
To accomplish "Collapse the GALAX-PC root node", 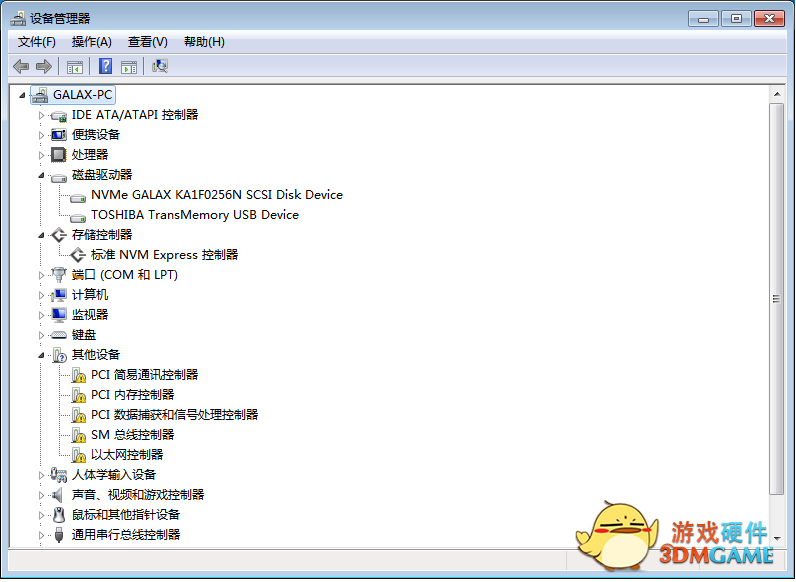I will [22, 95].
